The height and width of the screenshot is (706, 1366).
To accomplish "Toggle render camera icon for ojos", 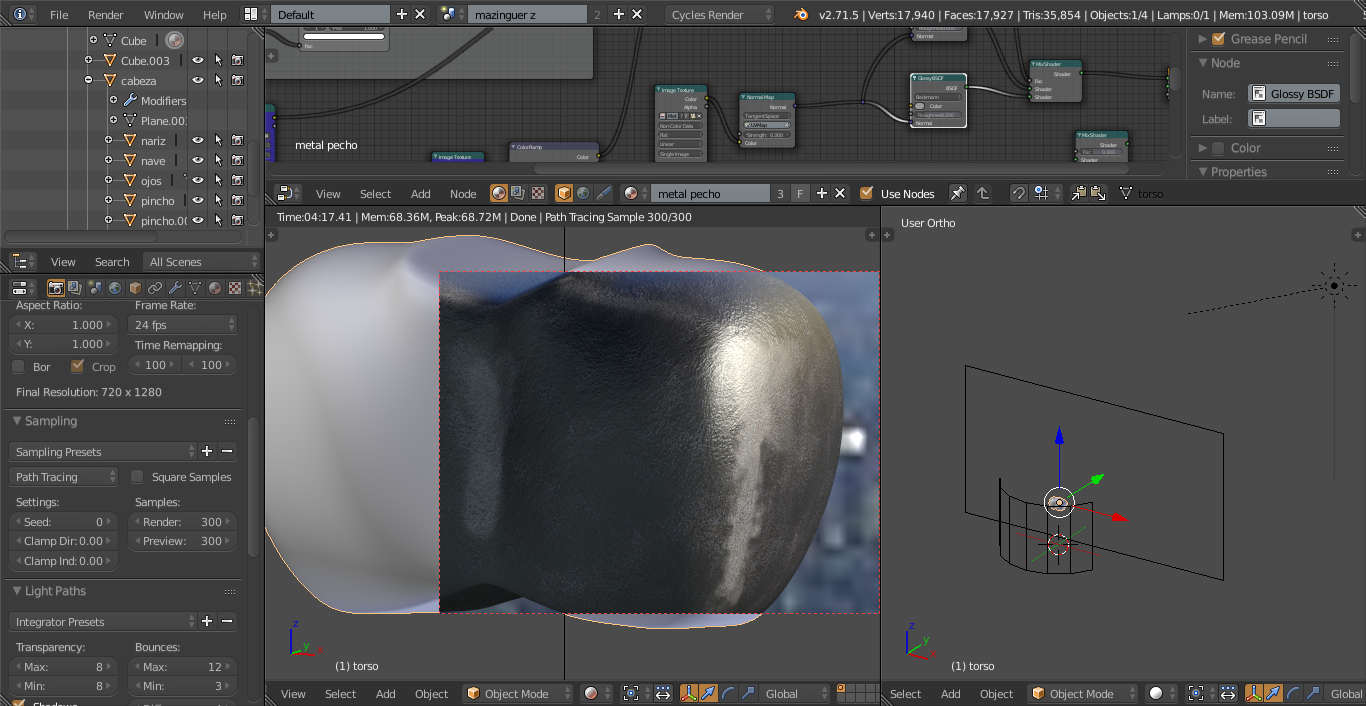I will [x=237, y=180].
